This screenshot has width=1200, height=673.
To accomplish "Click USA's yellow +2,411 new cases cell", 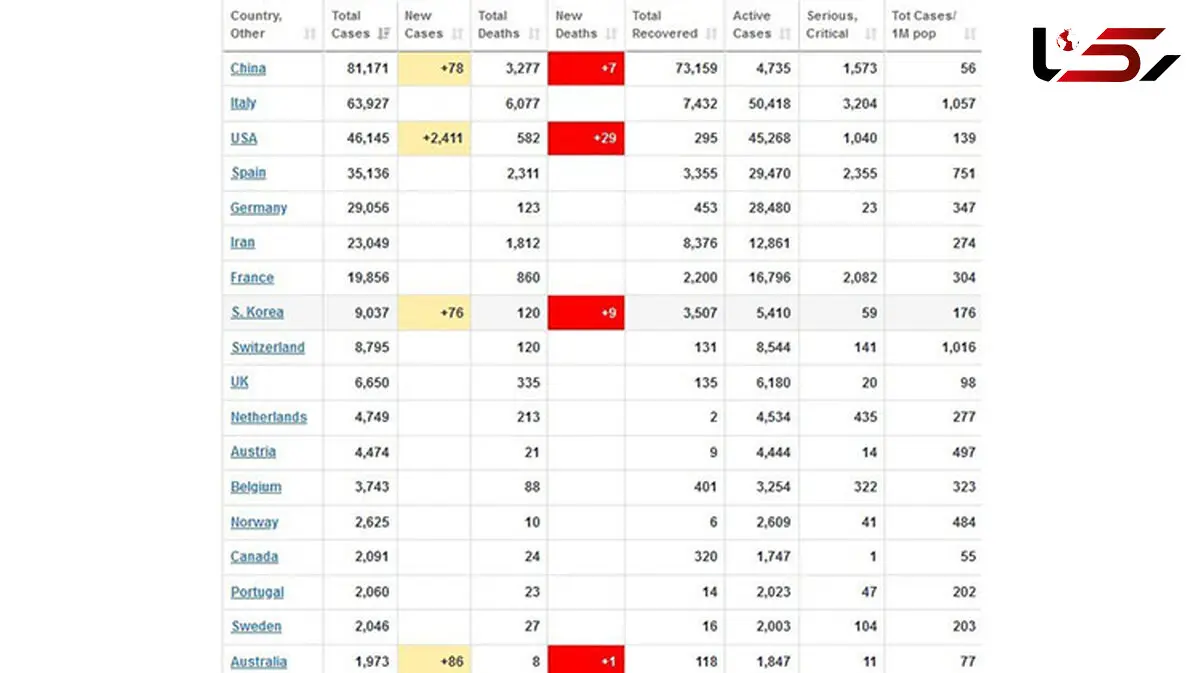I will 434,138.
